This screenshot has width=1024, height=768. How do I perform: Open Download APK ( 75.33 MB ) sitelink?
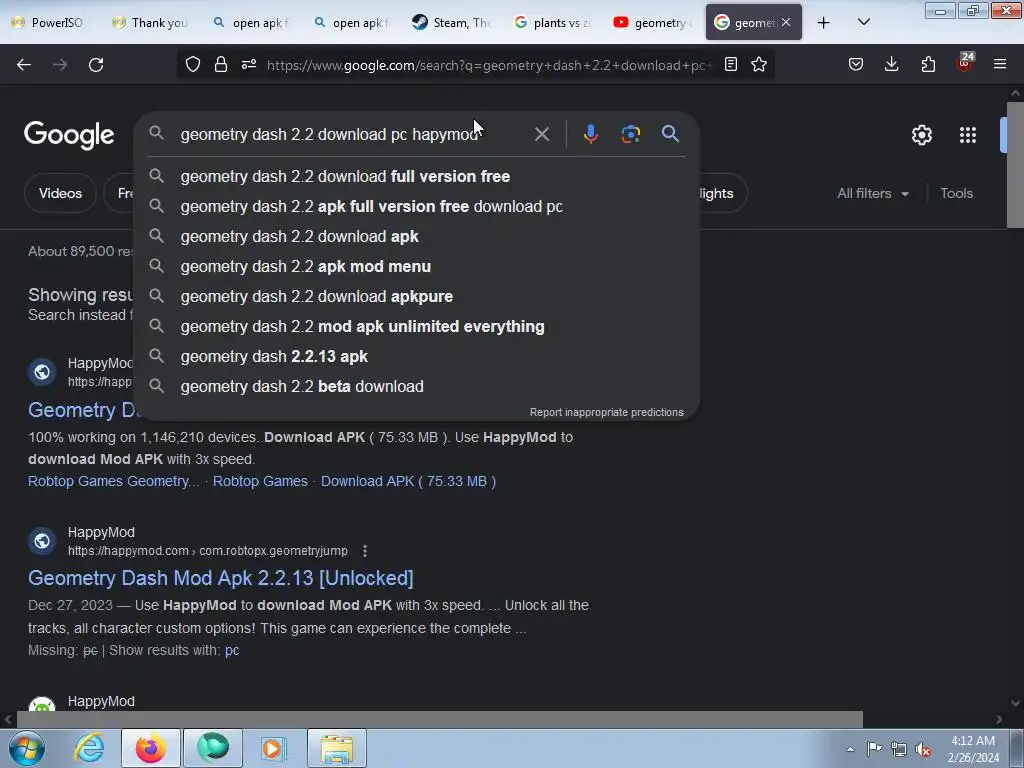[408, 481]
